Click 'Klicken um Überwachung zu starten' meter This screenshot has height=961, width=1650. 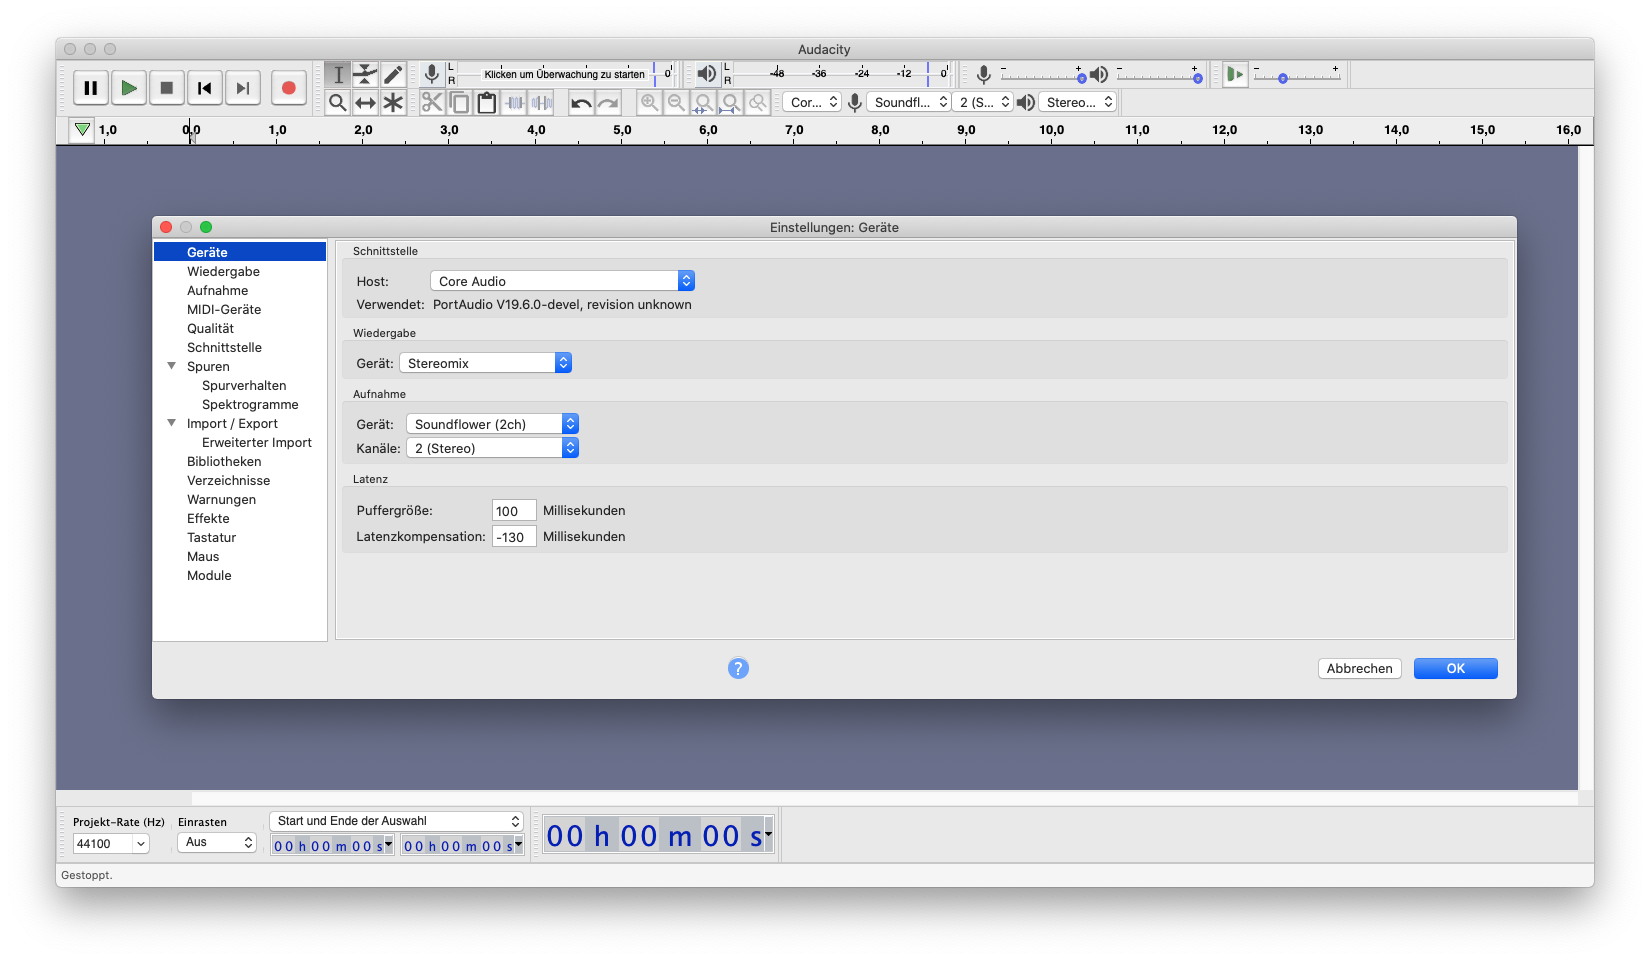(x=565, y=74)
